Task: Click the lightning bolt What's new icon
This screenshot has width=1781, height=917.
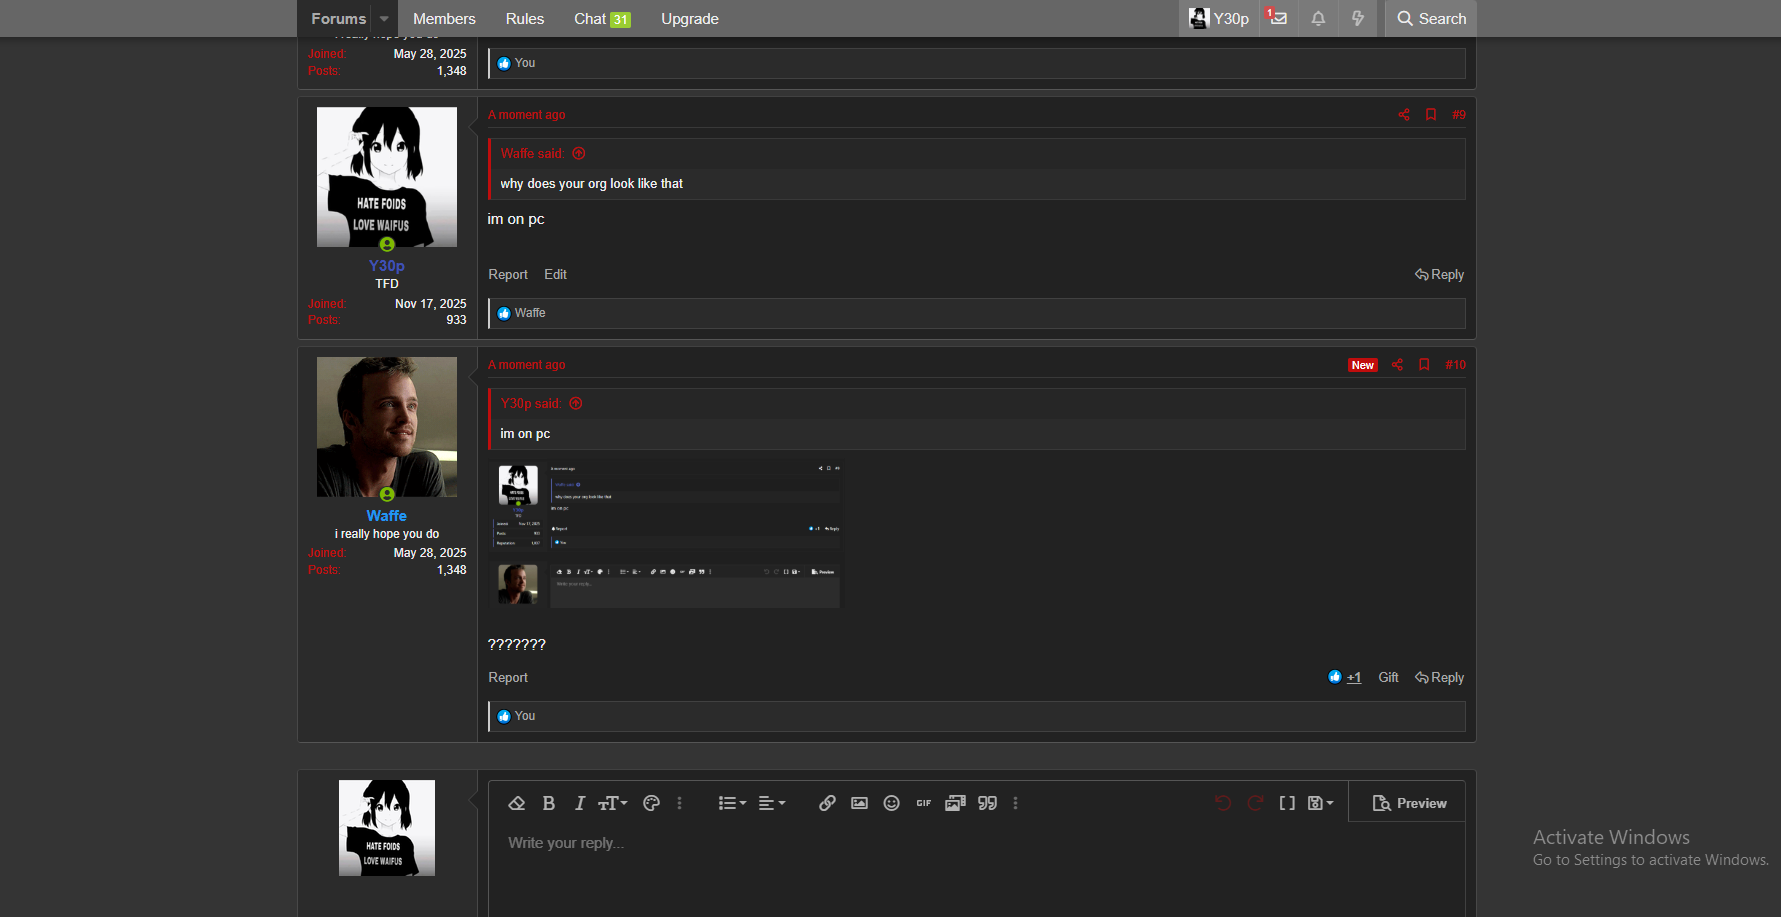Action: pos(1357,18)
